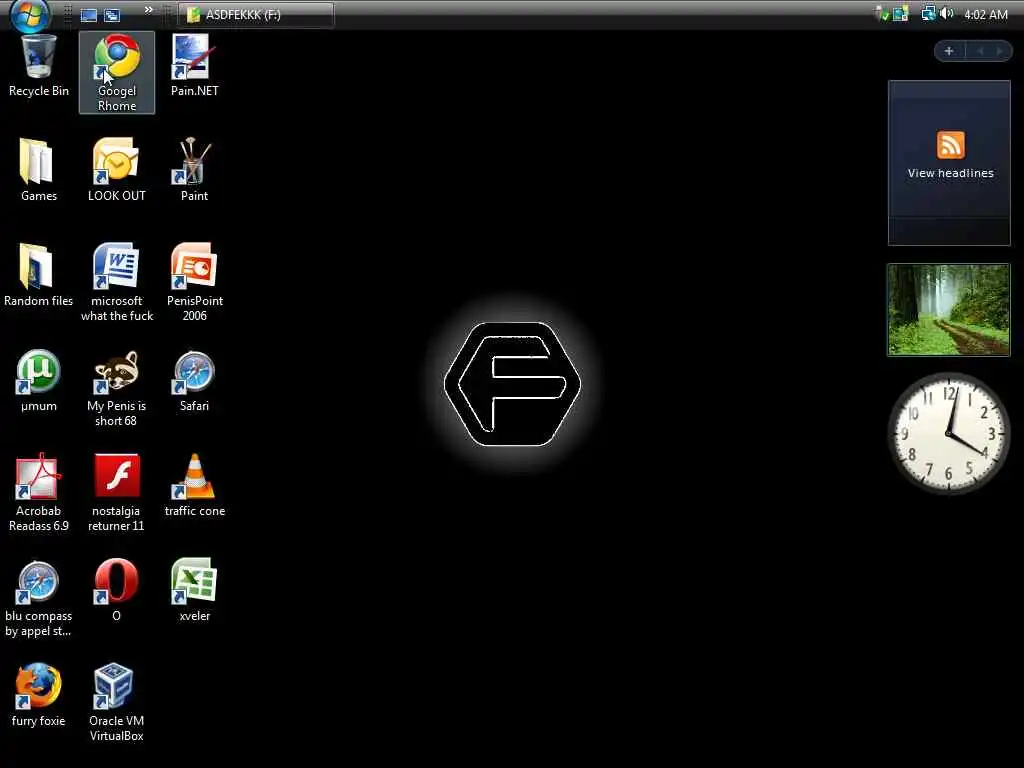Click the sidebar previous gadgets arrow
Image resolution: width=1024 pixels, height=768 pixels.
980,51
